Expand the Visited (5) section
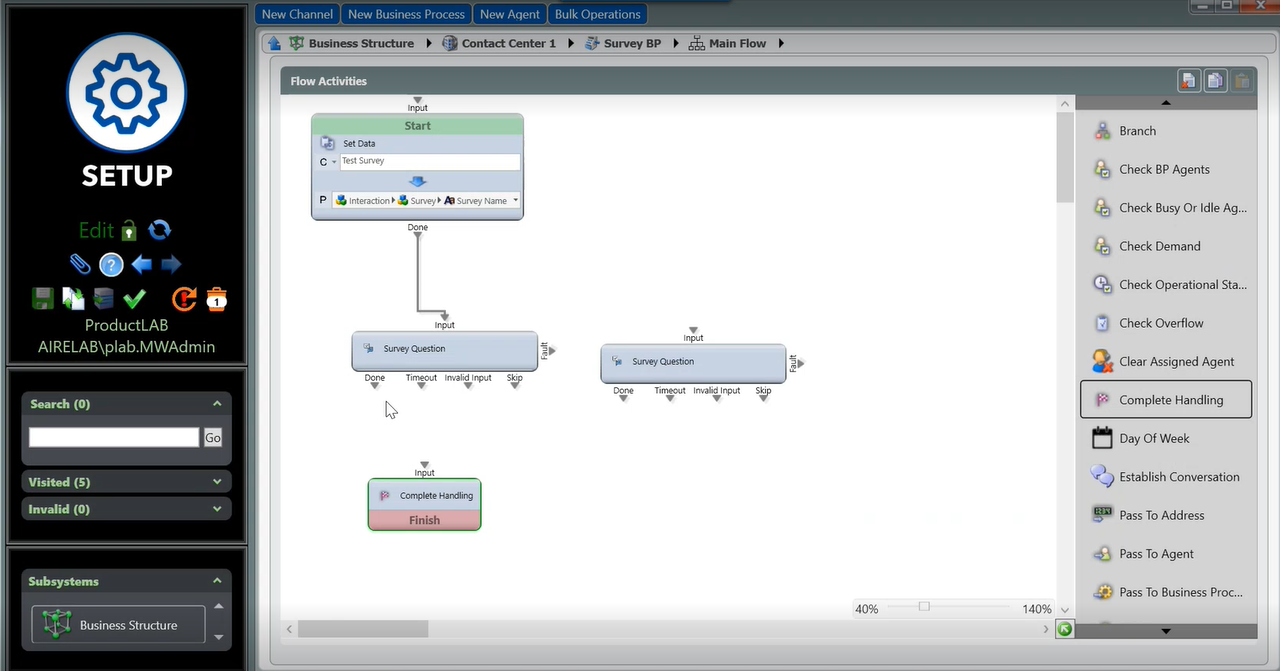 pyautogui.click(x=217, y=482)
